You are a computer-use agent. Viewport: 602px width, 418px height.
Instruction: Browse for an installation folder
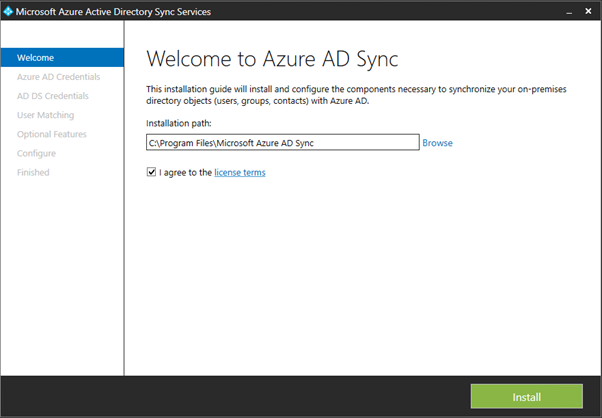(437, 143)
